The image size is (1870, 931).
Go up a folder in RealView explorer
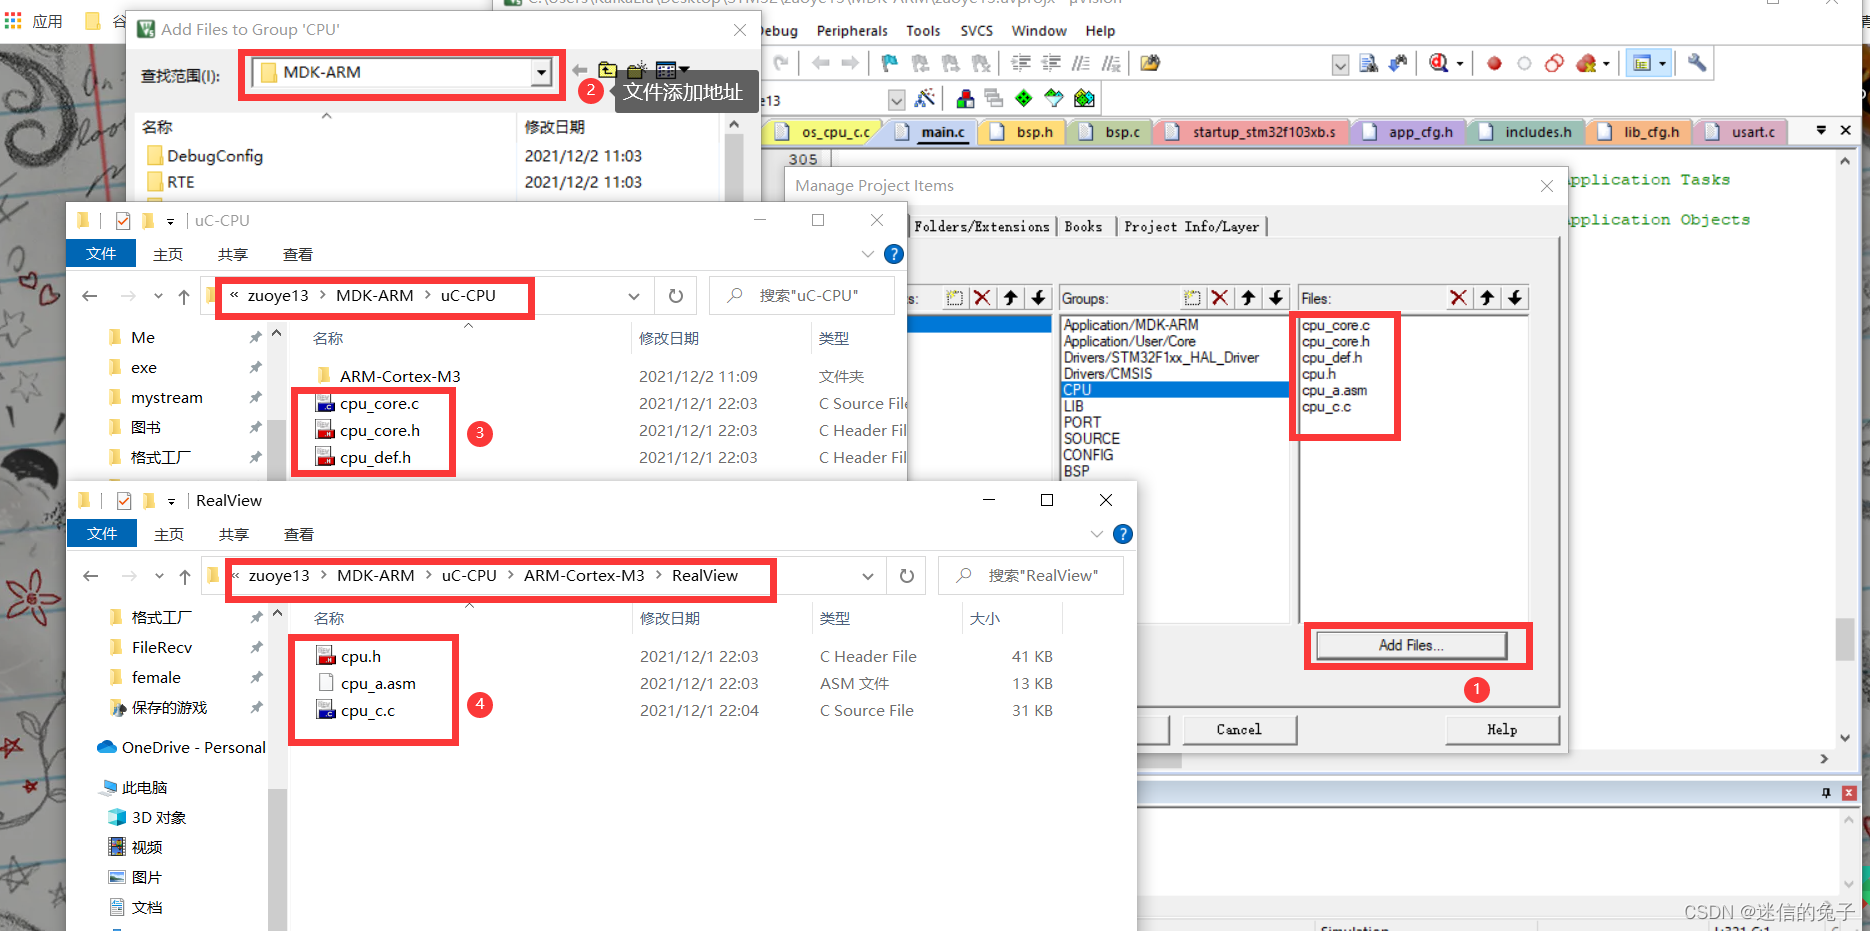(x=185, y=576)
